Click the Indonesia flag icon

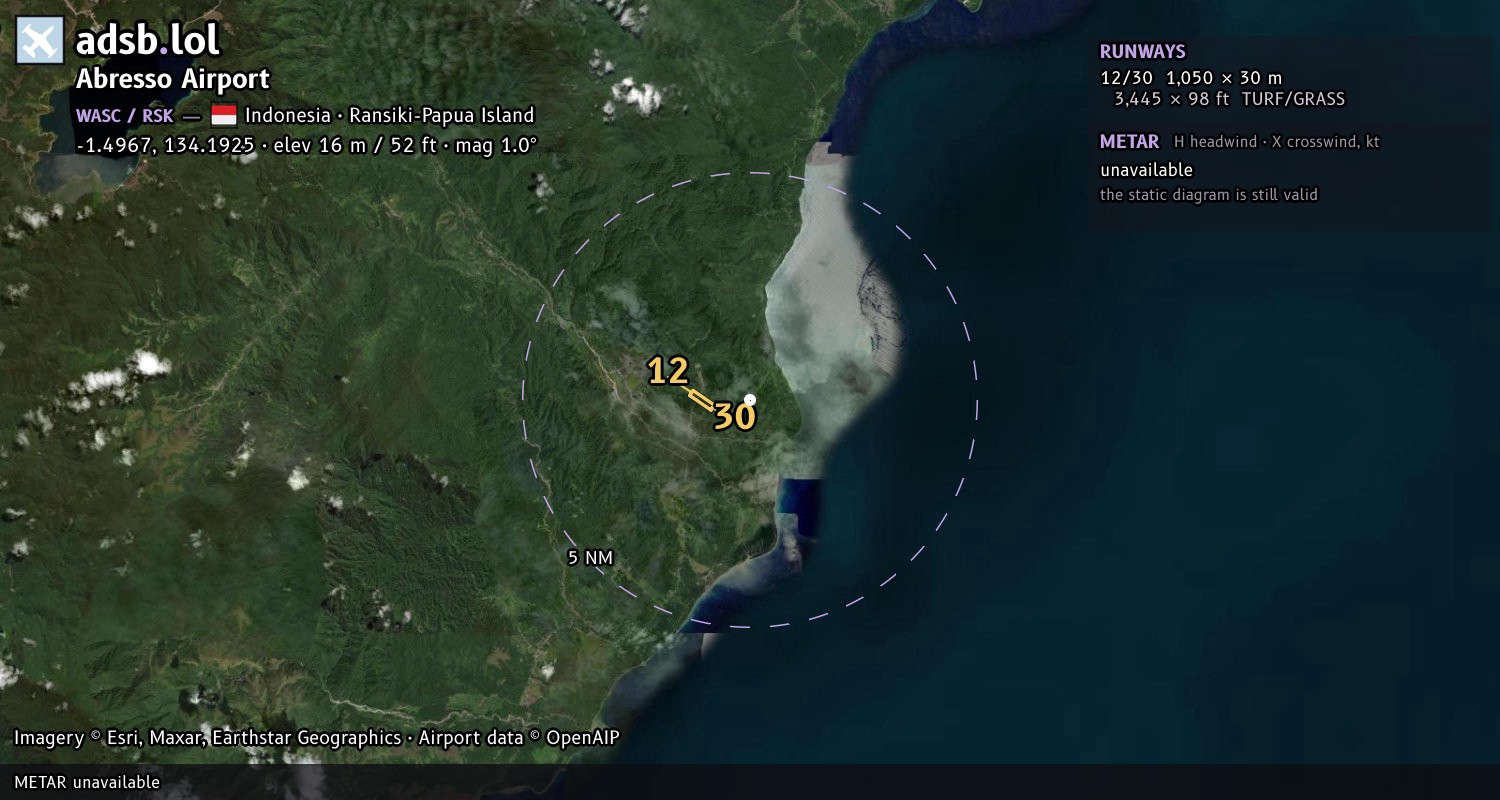click(224, 115)
